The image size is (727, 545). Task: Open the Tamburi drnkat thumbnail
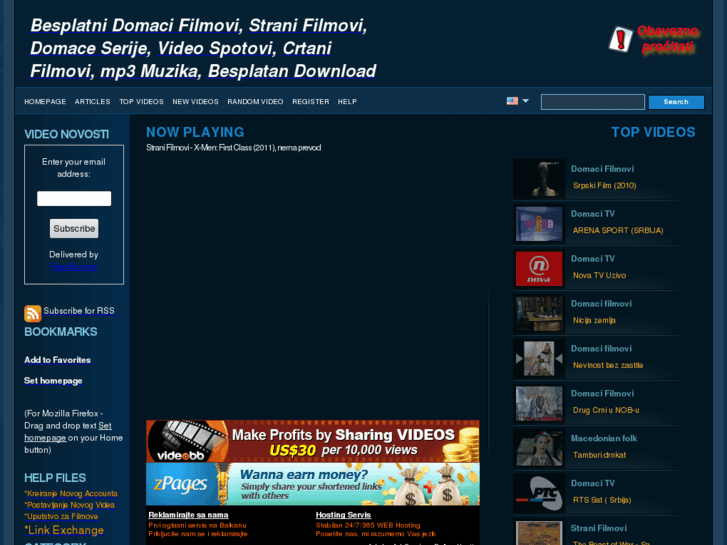click(x=539, y=449)
